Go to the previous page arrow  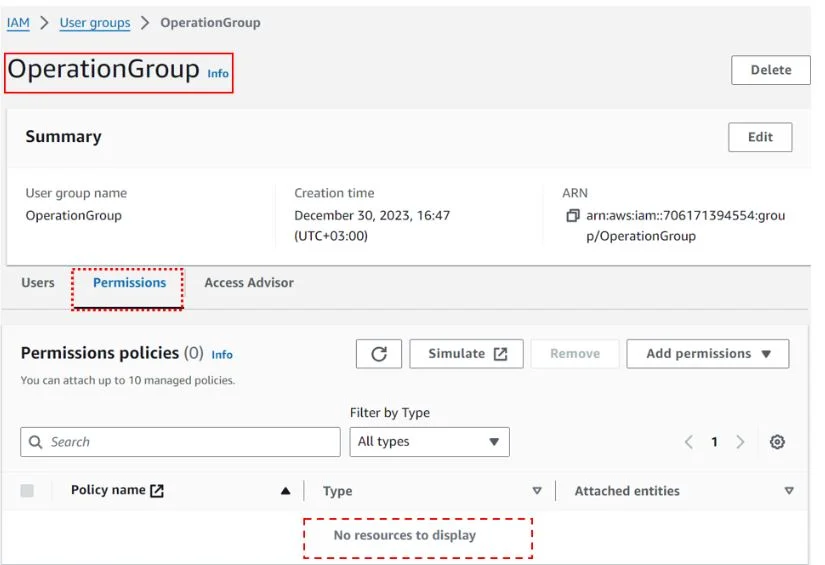[689, 442]
